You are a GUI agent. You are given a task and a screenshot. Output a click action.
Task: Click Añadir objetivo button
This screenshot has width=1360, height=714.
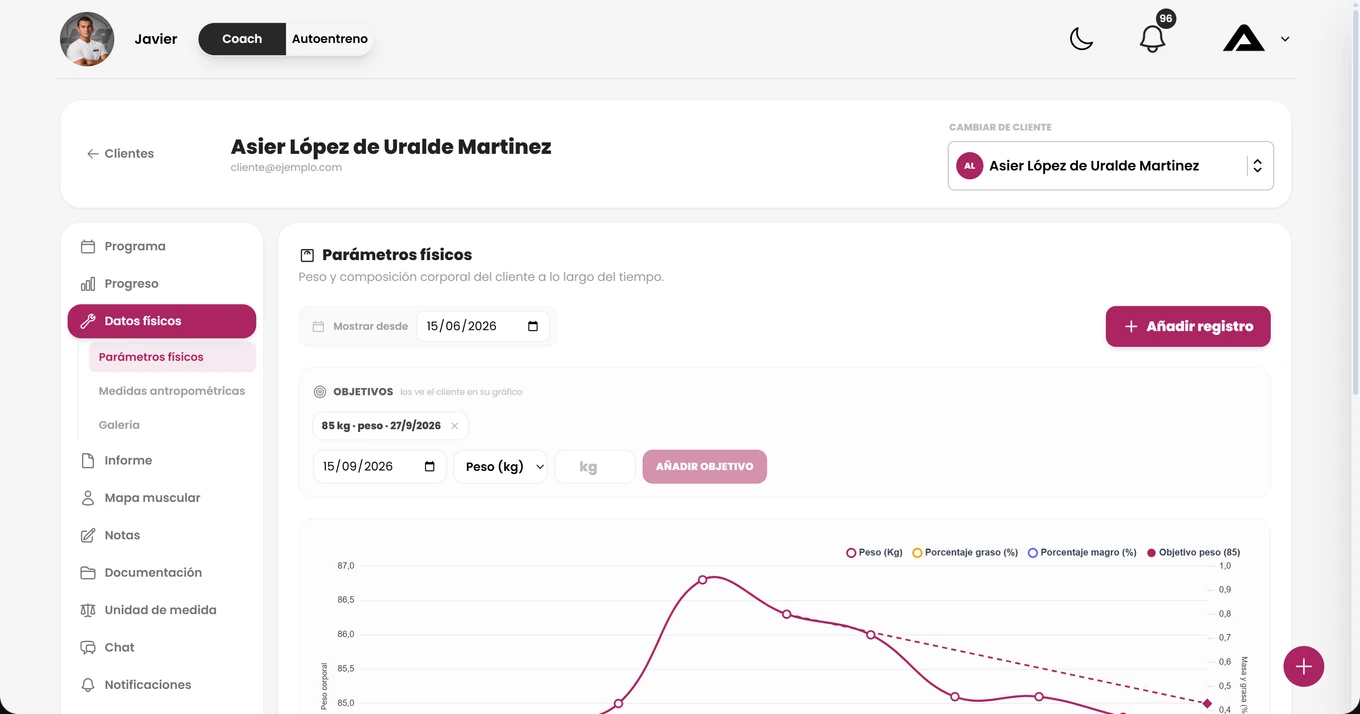point(705,467)
